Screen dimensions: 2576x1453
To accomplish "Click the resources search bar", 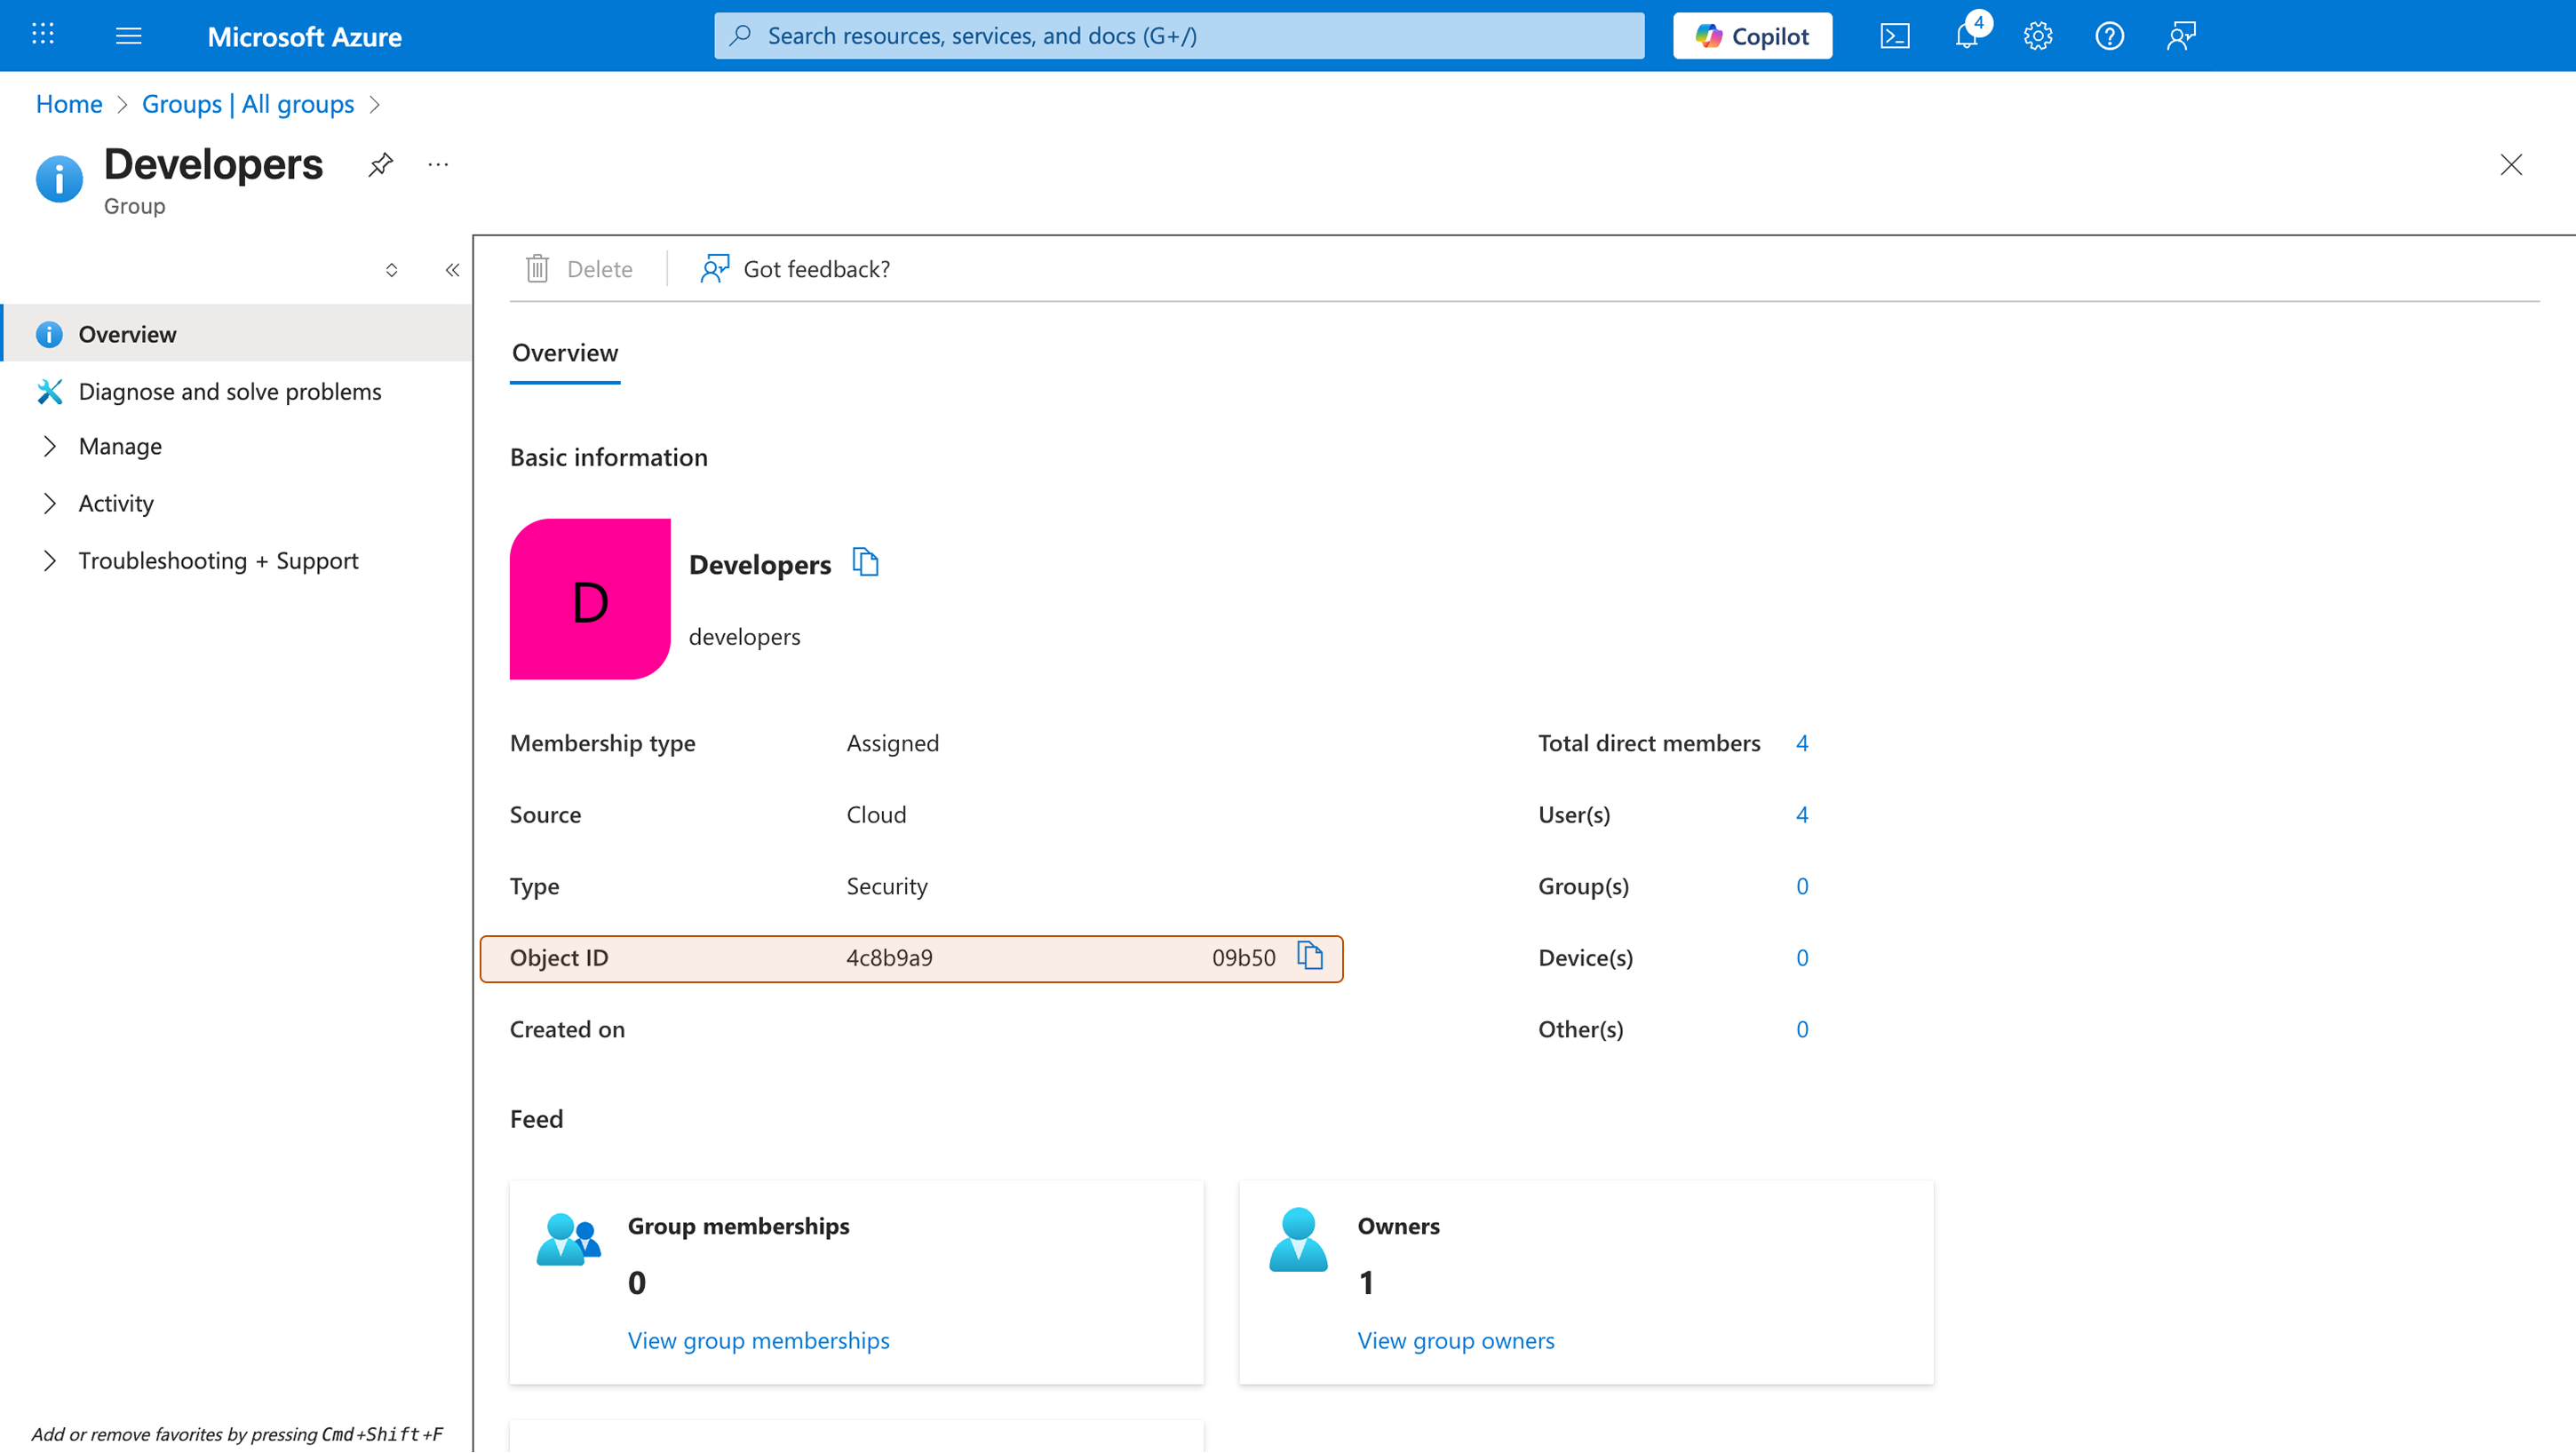I will click(1179, 35).
